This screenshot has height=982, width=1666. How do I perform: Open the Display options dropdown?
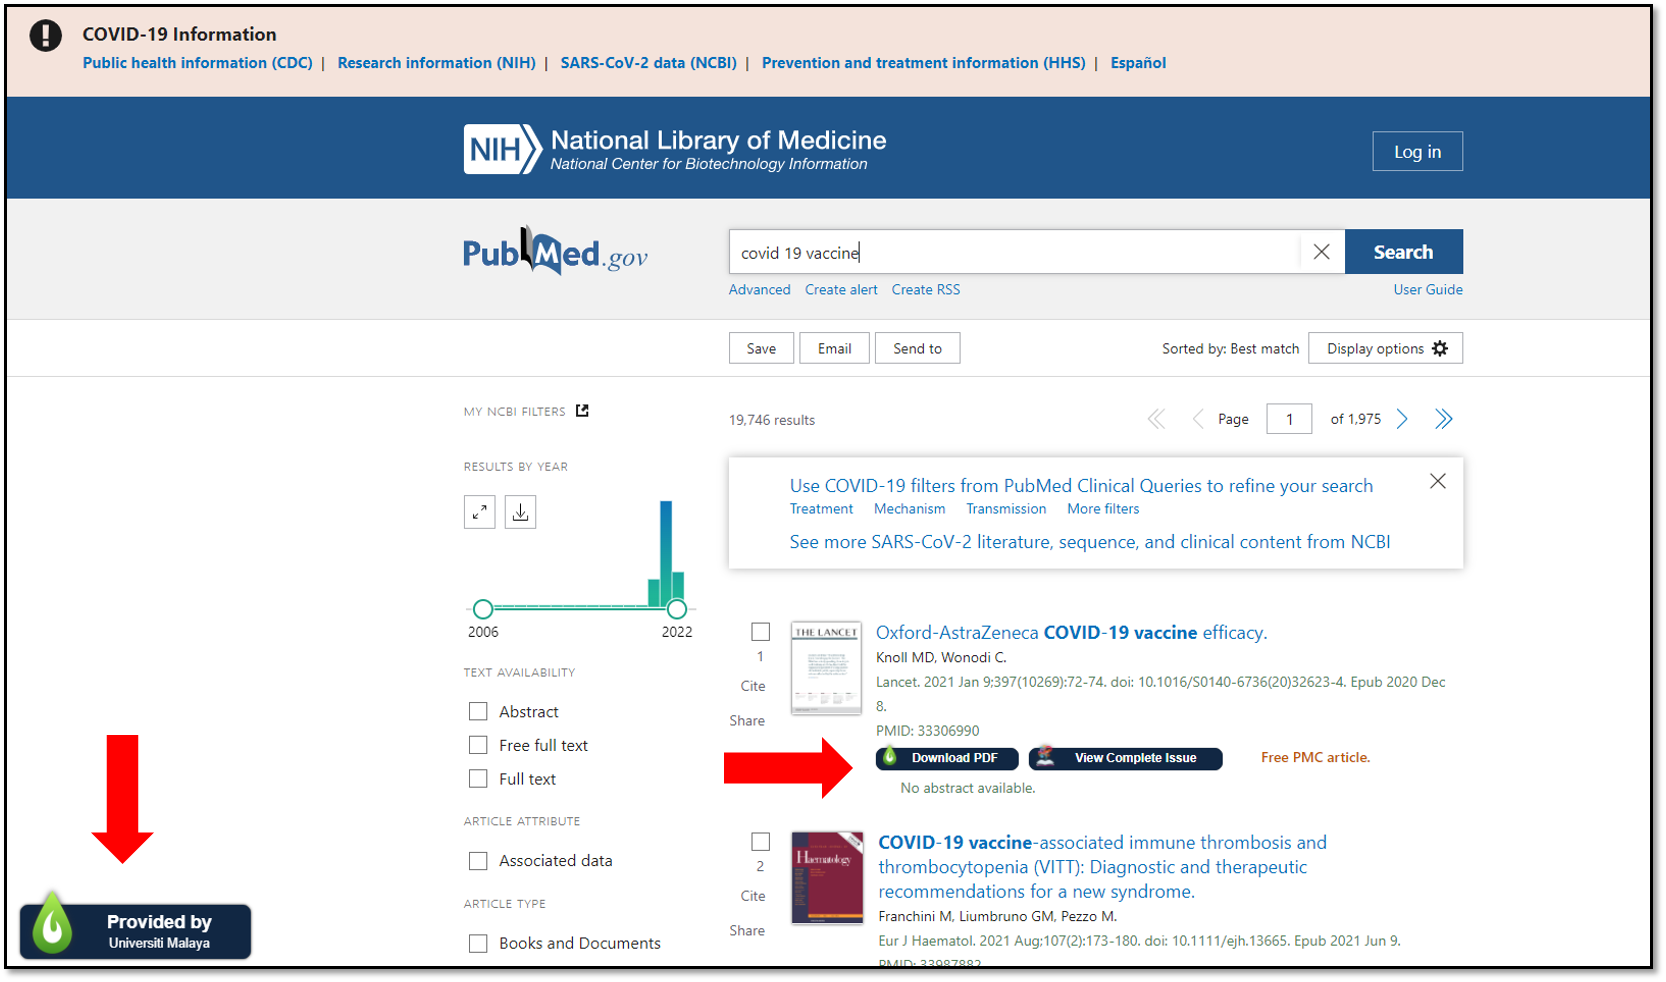coord(1385,348)
